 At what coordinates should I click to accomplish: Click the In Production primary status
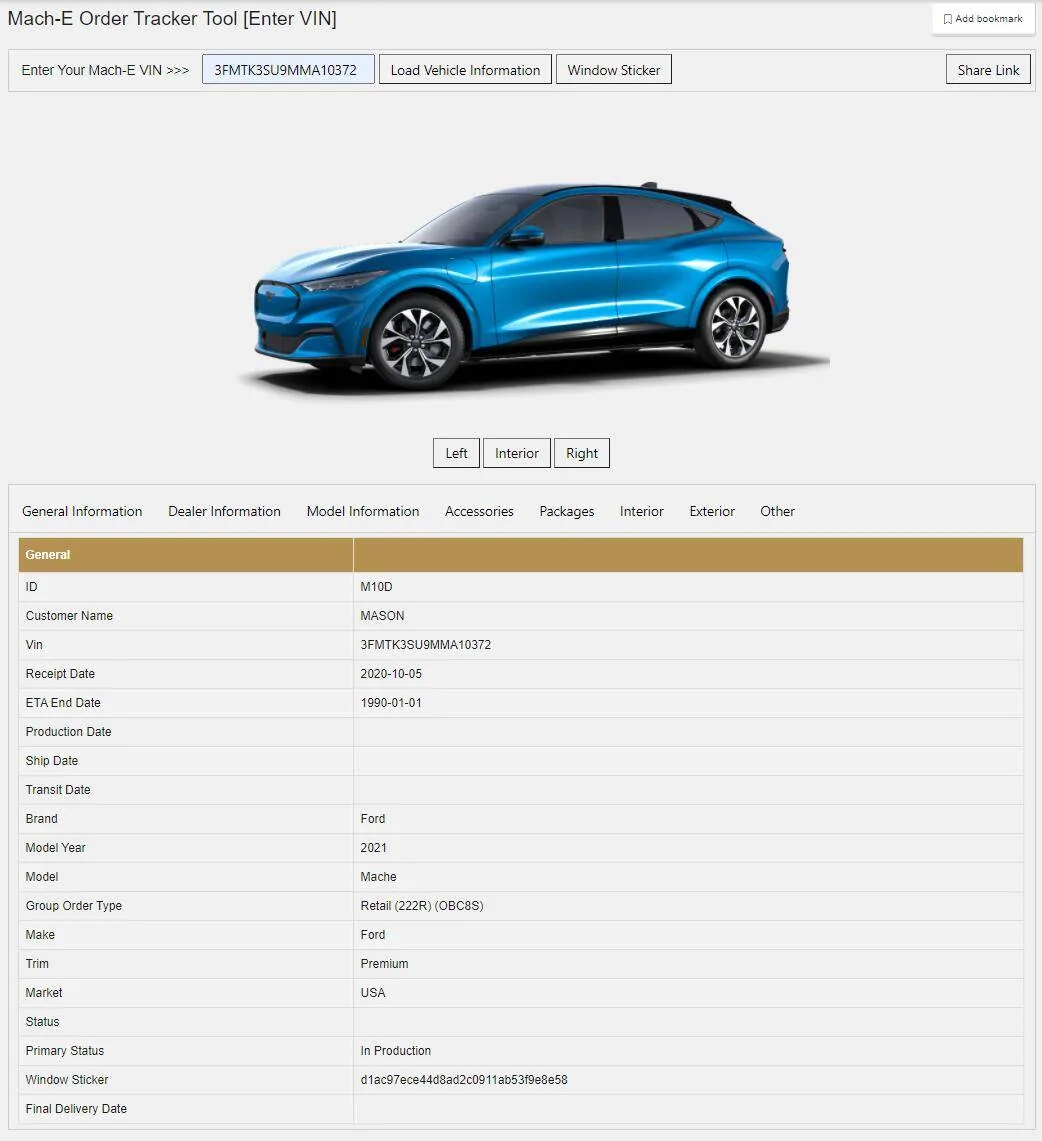coord(396,1051)
